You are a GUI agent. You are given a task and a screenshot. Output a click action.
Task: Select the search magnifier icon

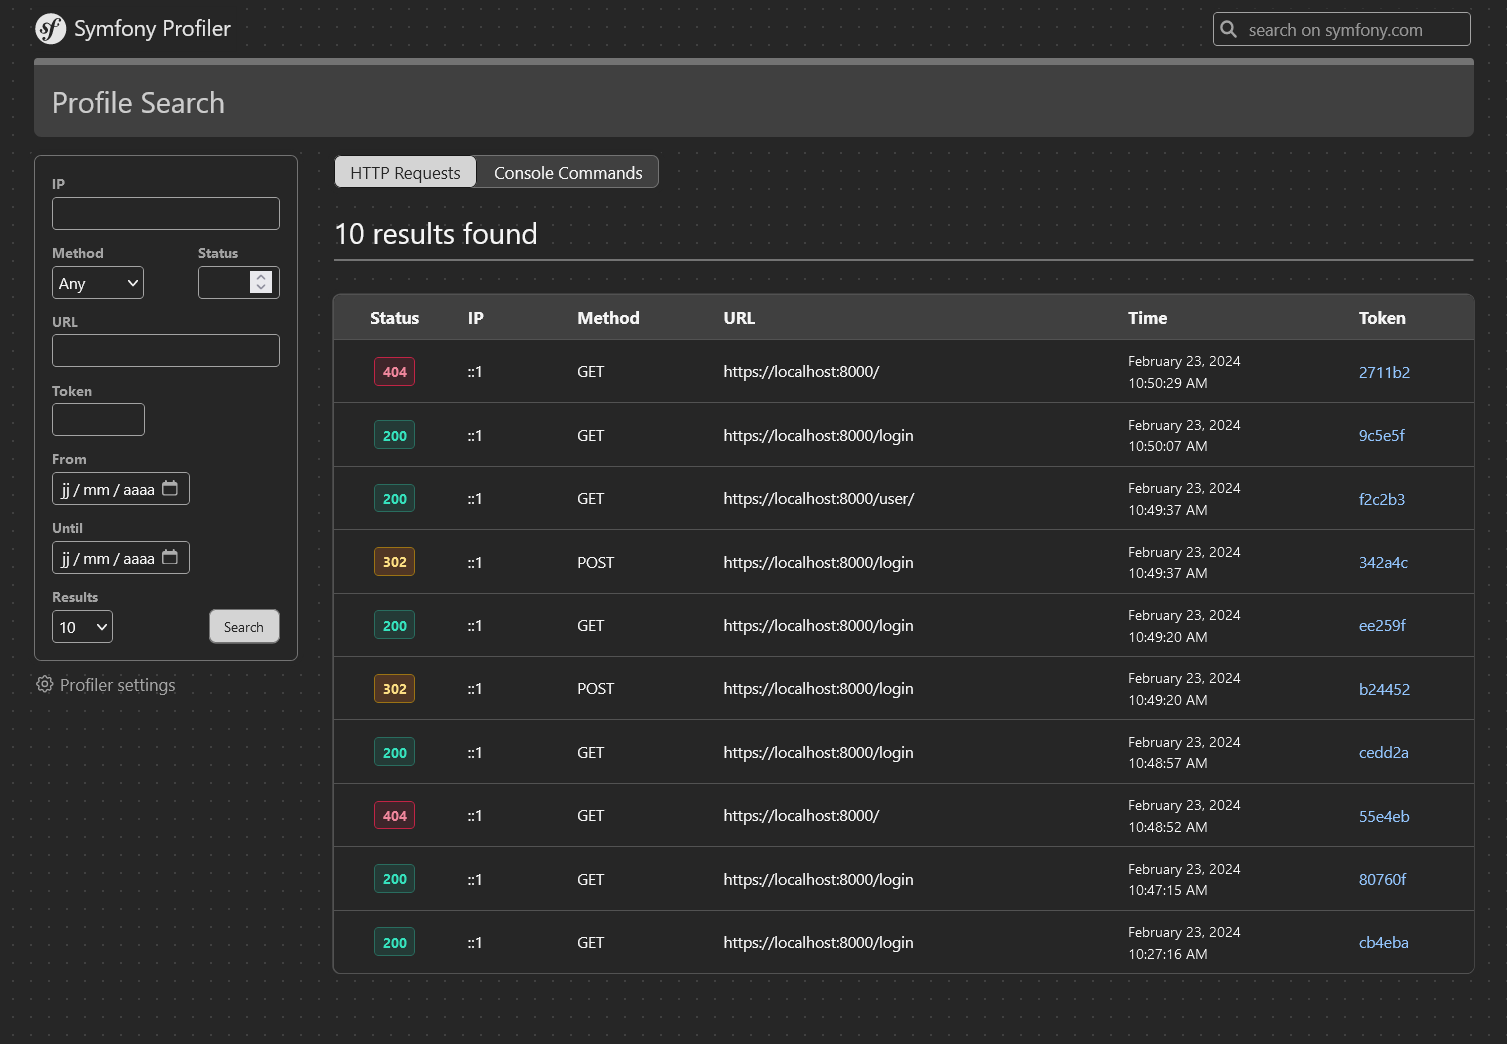pyautogui.click(x=1229, y=29)
